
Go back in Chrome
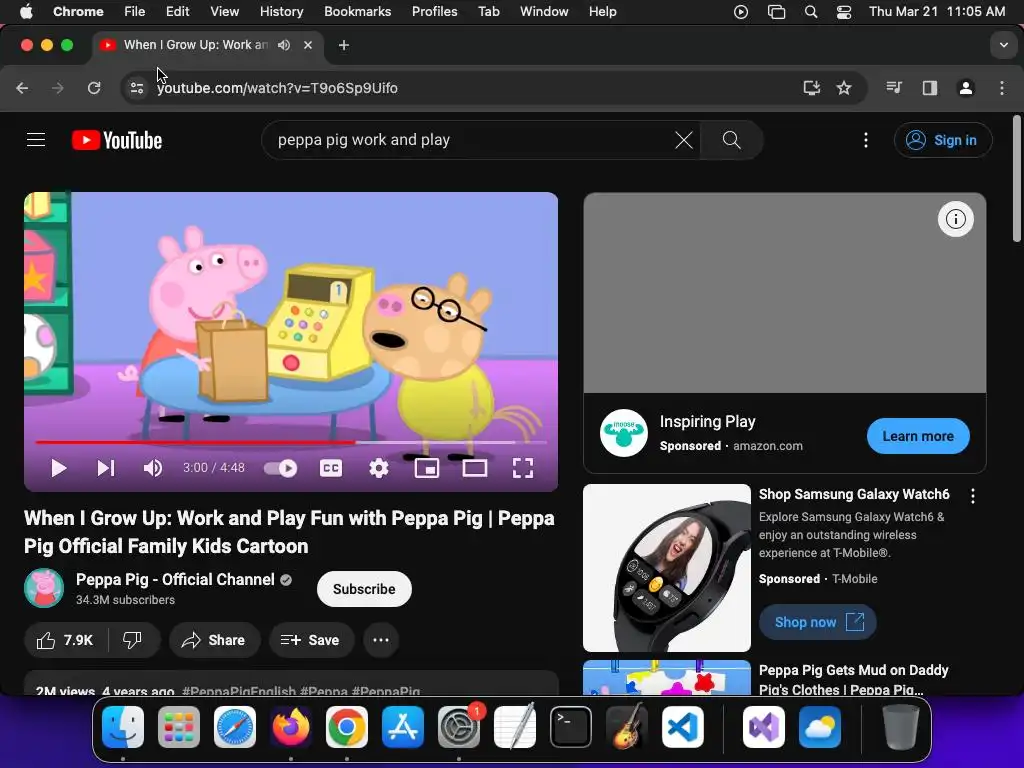click(x=22, y=88)
